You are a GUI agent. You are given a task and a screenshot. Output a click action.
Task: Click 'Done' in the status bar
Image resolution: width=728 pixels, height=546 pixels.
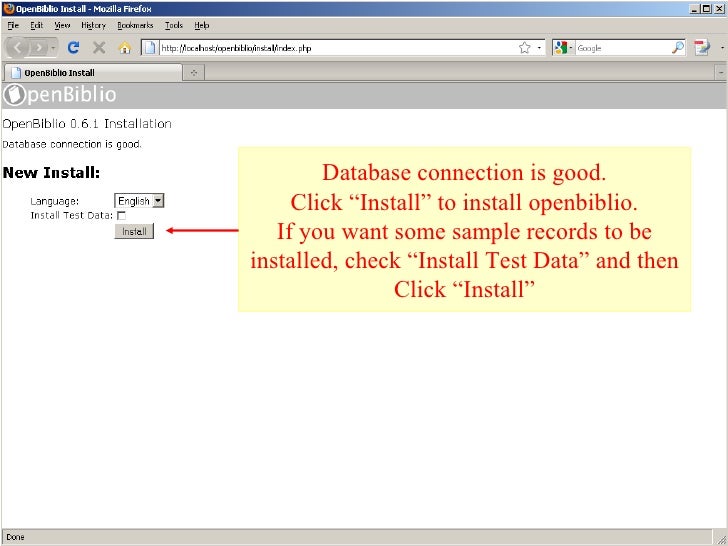[15, 537]
